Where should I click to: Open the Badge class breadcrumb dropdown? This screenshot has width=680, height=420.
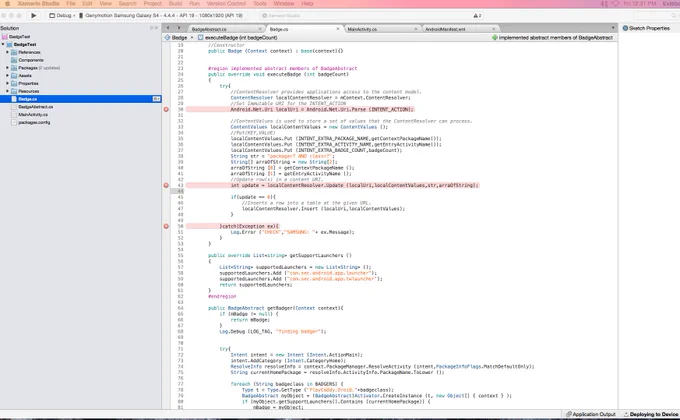coord(179,38)
